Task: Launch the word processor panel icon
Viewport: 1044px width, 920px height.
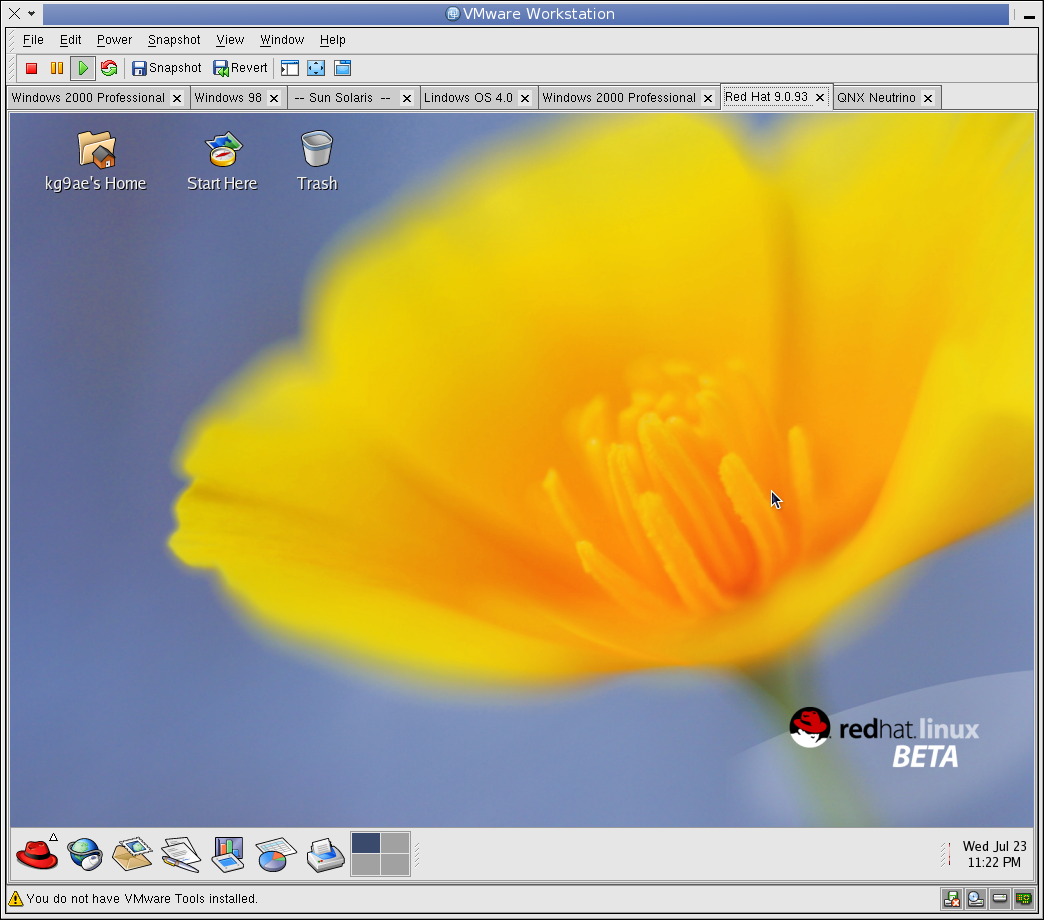Action: [x=181, y=854]
